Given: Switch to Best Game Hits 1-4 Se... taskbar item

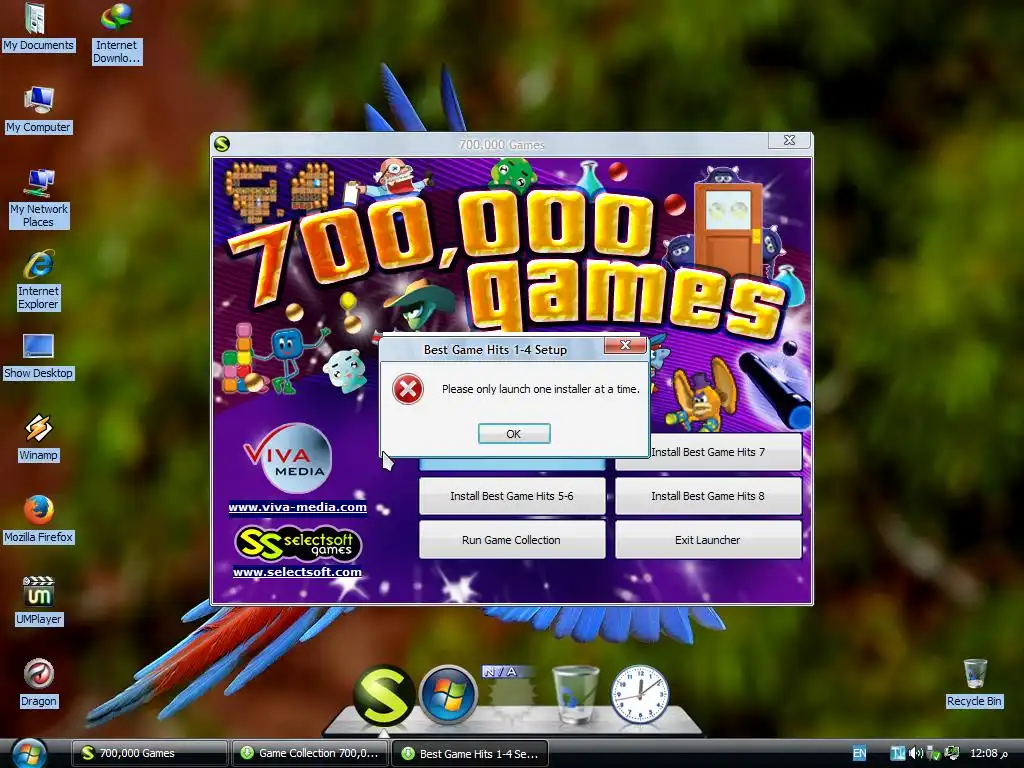Looking at the screenshot, I should [x=470, y=754].
